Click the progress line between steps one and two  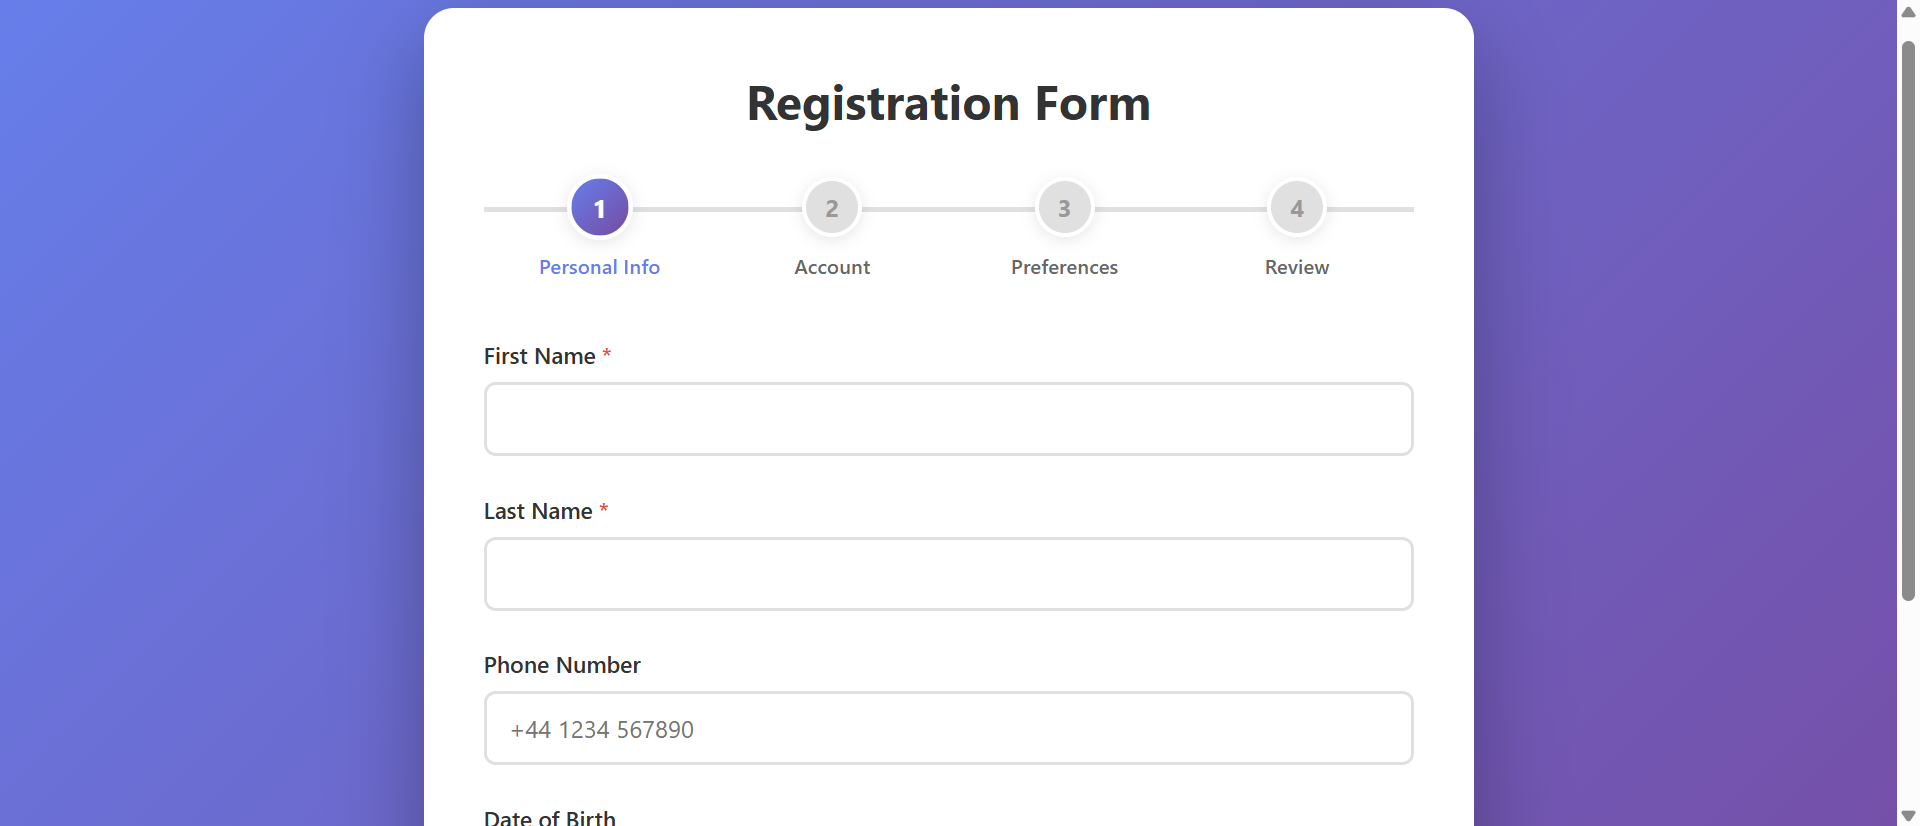click(x=715, y=208)
